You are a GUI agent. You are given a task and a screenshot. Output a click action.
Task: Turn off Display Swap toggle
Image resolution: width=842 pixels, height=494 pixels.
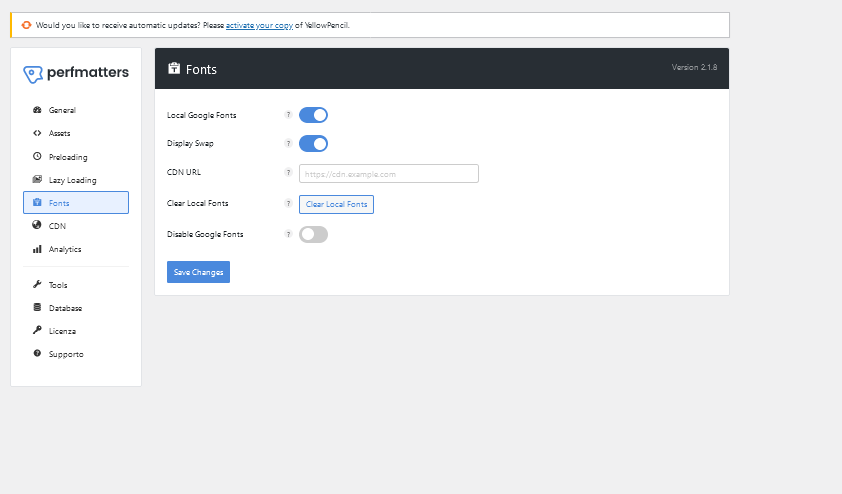[x=314, y=143]
